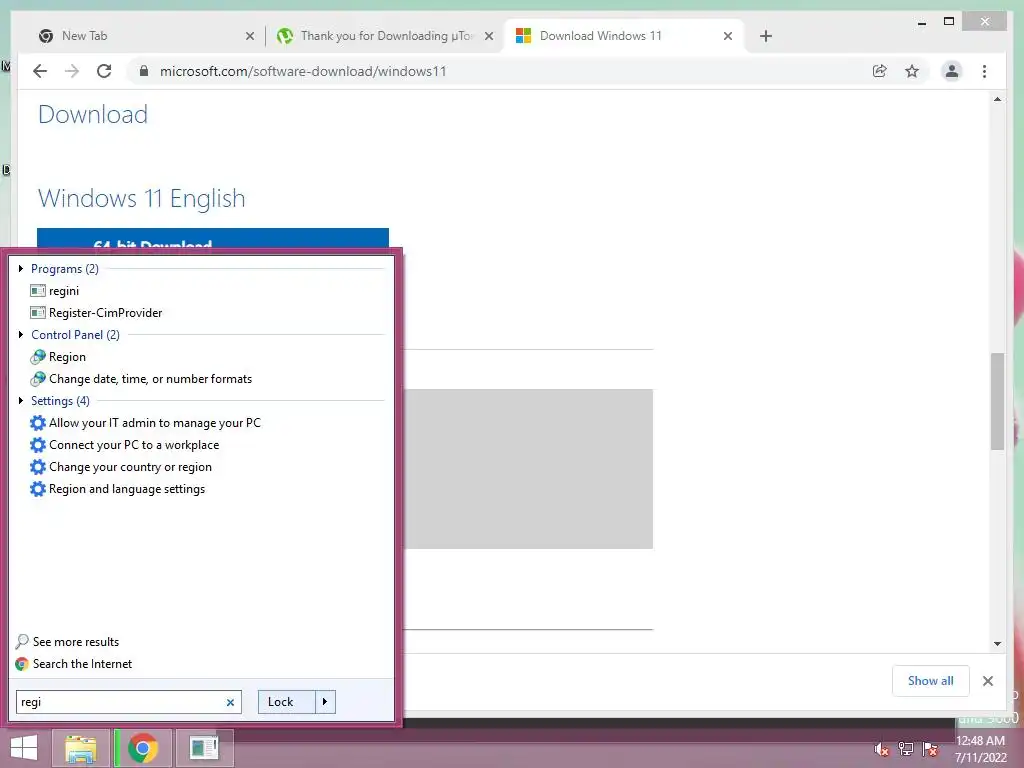This screenshot has height=768, width=1024.
Task: Close the Download Windows 11 tab
Action: click(x=728, y=36)
